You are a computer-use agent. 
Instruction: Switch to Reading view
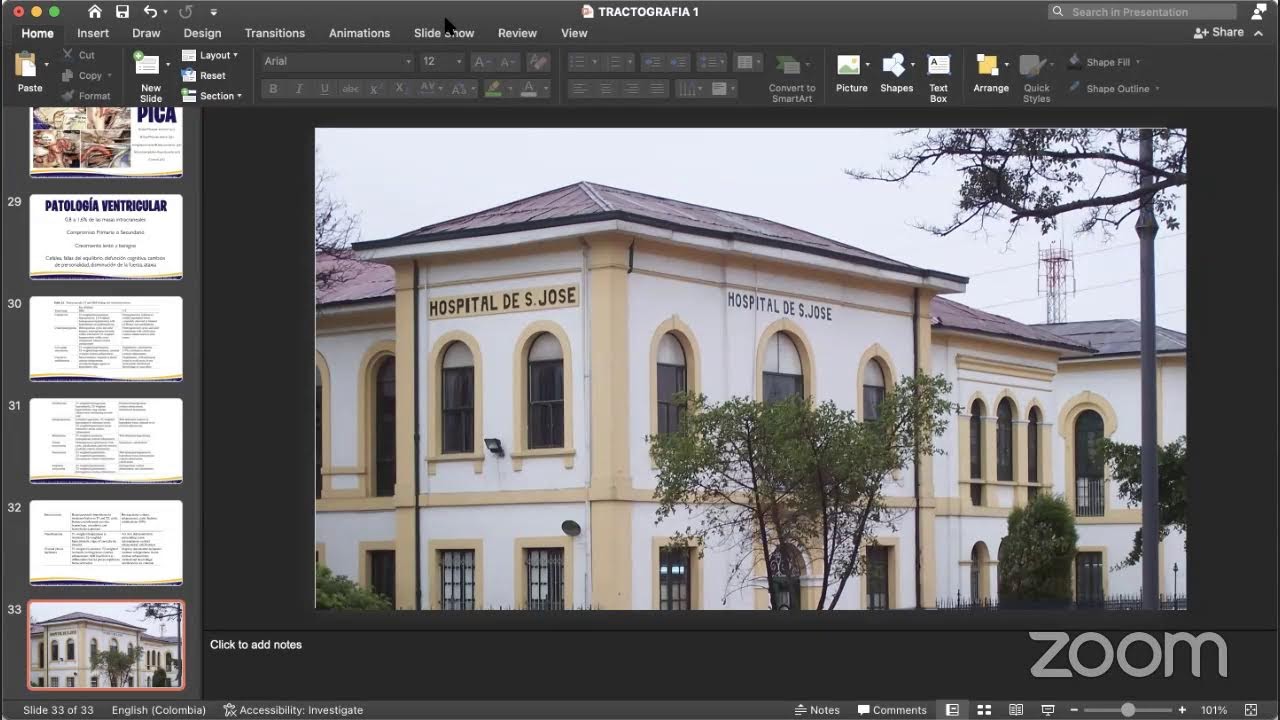point(1016,710)
